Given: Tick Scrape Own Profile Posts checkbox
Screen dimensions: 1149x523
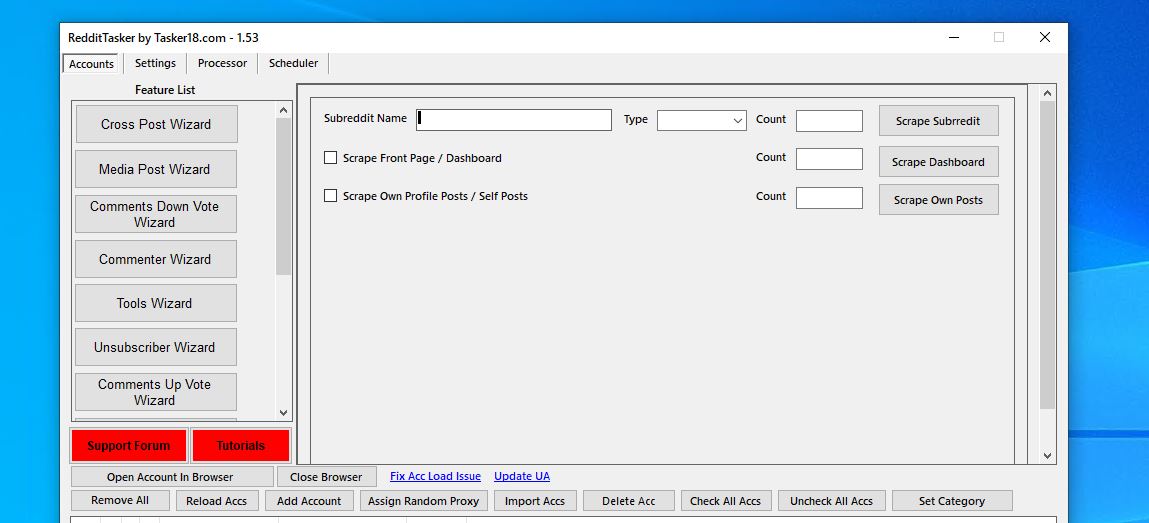Looking at the screenshot, I should coord(330,196).
